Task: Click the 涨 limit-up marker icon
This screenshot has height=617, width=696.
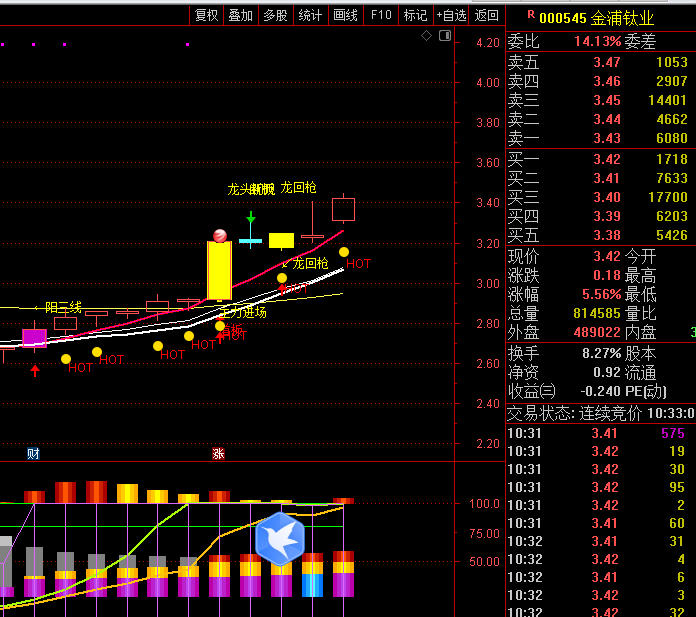Action: click(218, 454)
